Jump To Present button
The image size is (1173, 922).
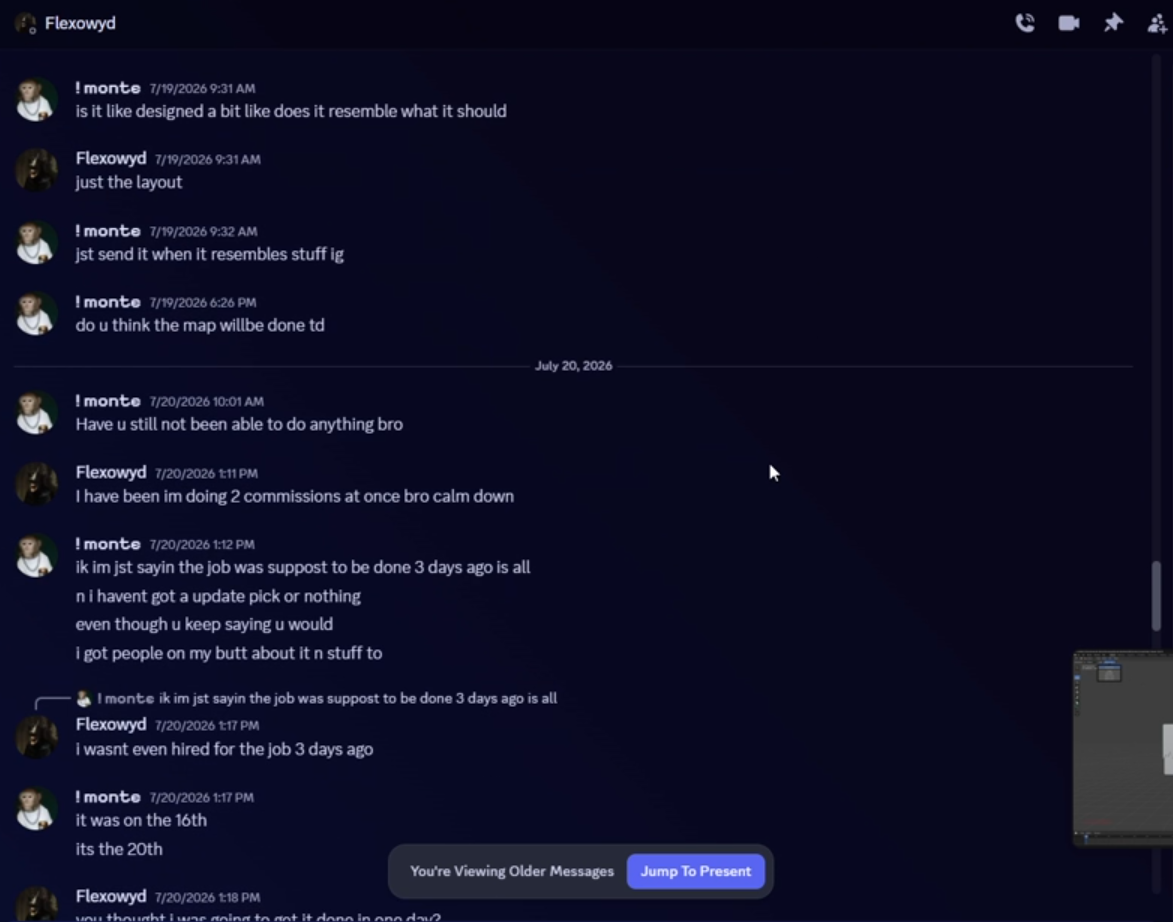click(696, 871)
